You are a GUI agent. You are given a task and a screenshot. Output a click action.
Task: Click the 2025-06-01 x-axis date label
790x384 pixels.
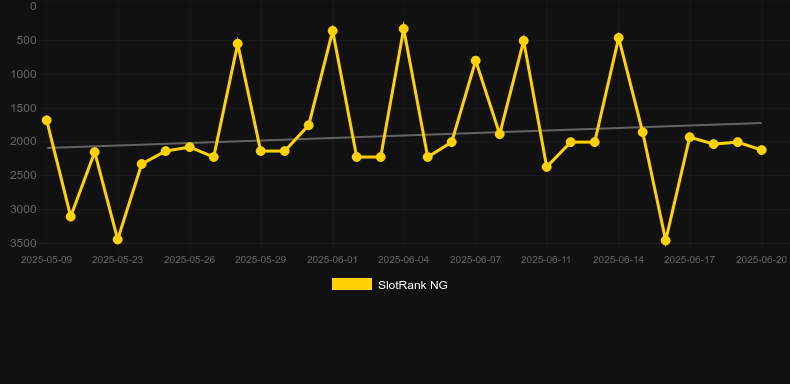tap(332, 260)
